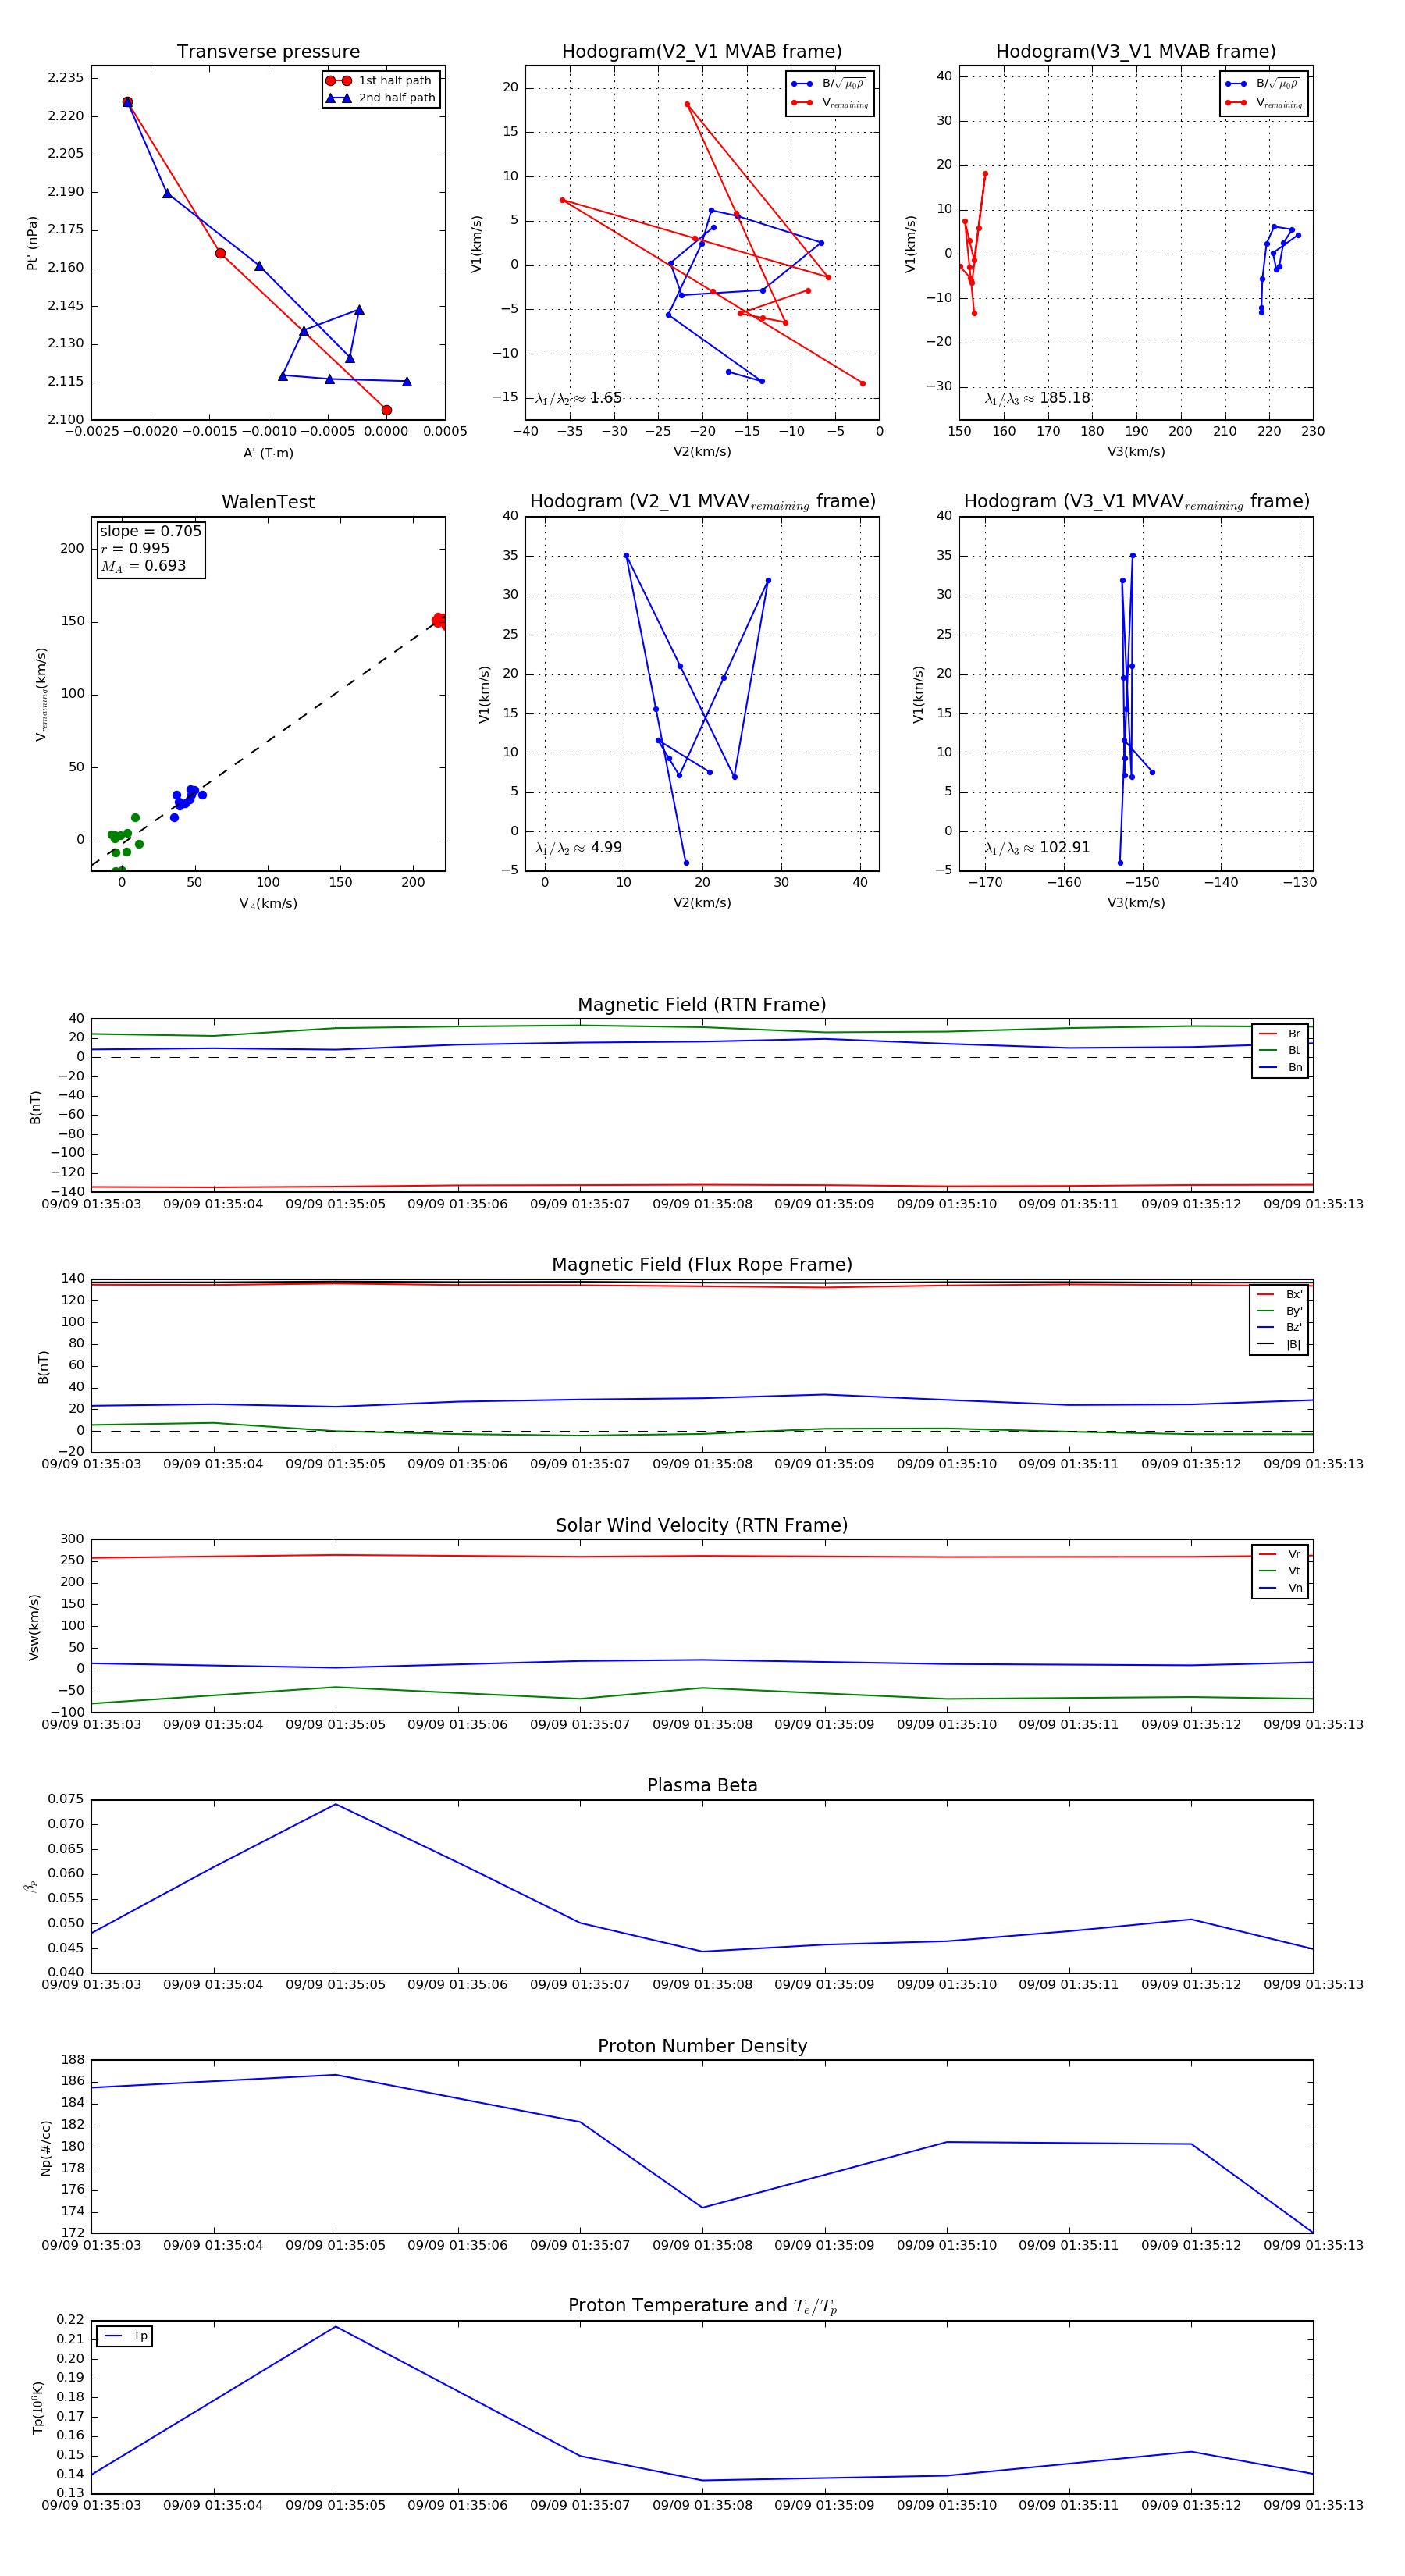Screen dimensions: 1405x2576
Task: Click the 'Magnetic Field (Flux Rope Frame)' title
Action: coord(702,1265)
